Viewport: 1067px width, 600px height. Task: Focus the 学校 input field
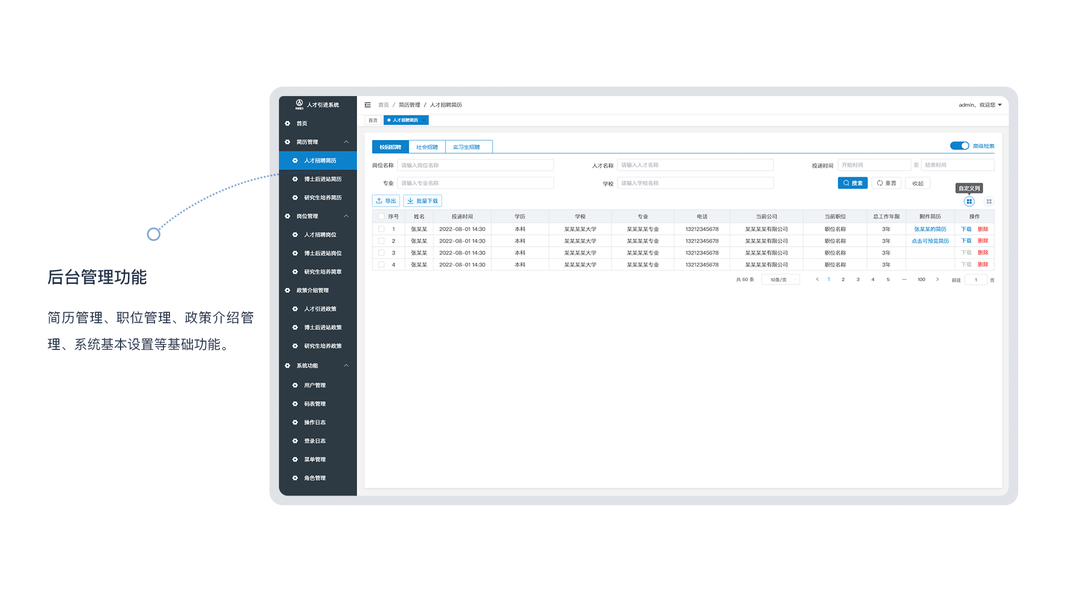point(695,183)
